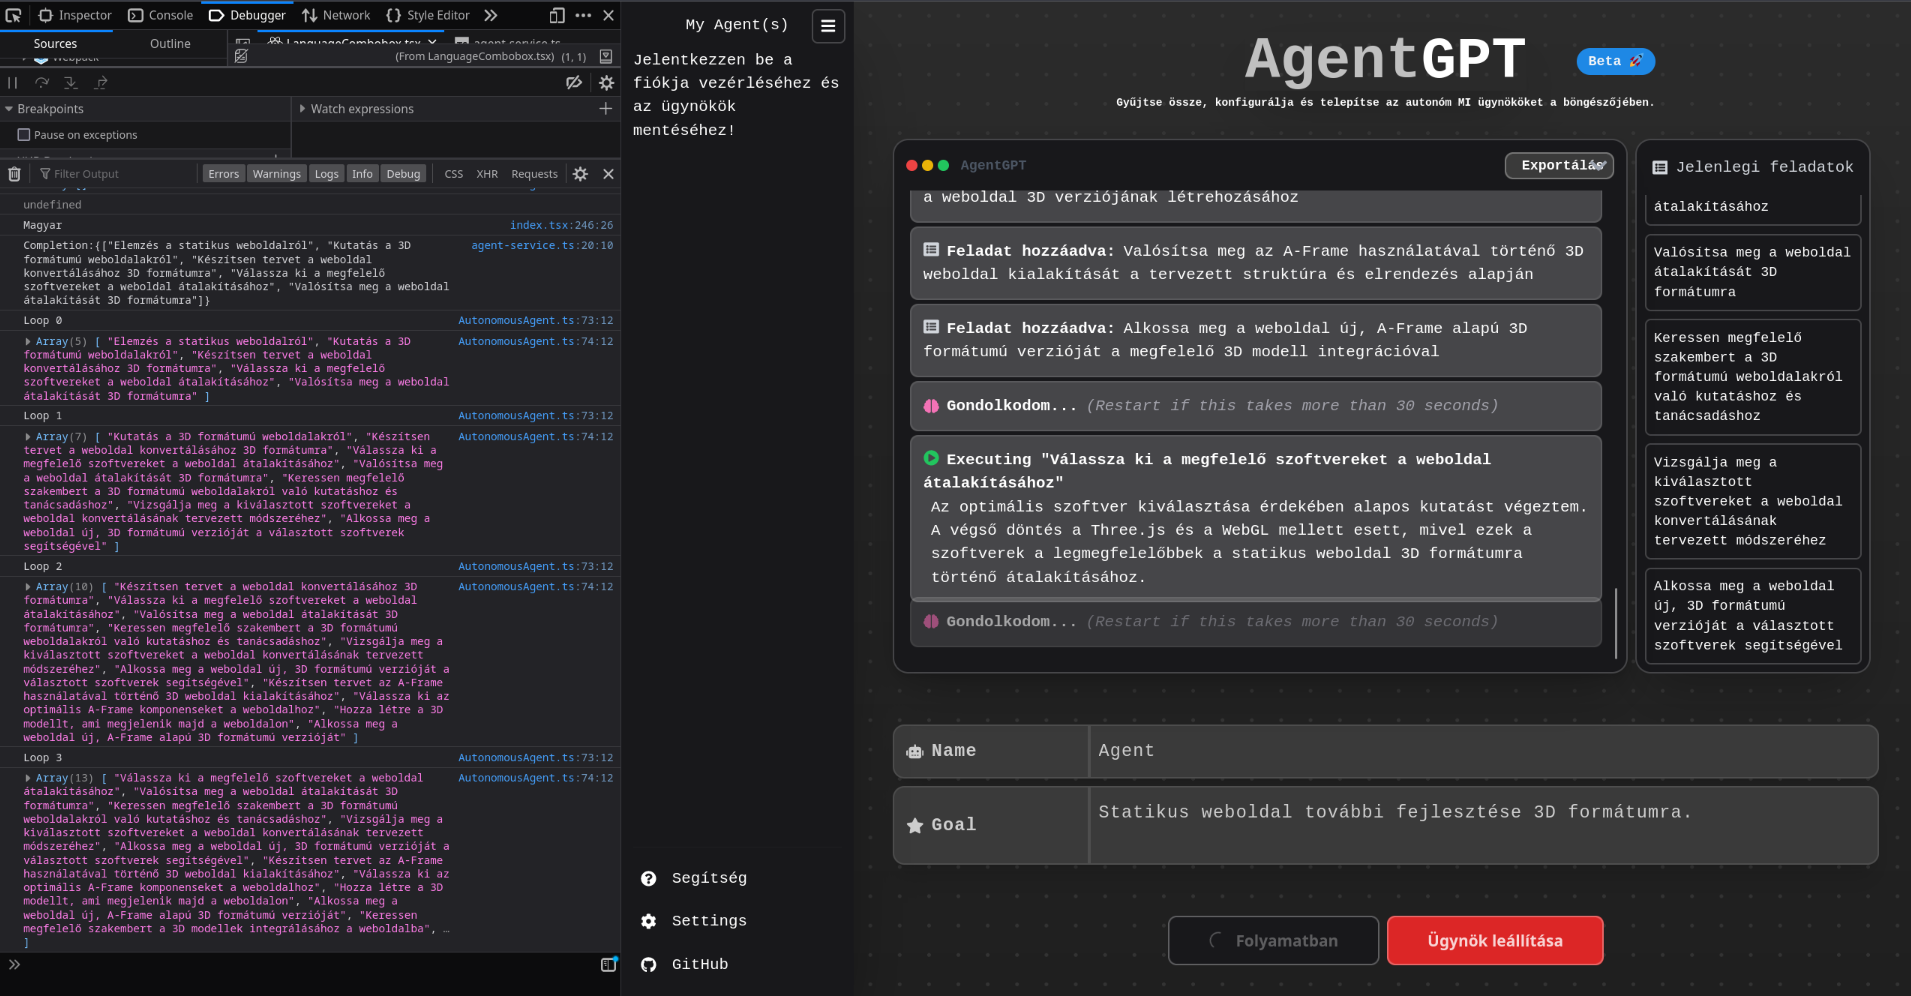The height and width of the screenshot is (996, 1911).
Task: Open the Debugger tab
Action: coord(247,15)
